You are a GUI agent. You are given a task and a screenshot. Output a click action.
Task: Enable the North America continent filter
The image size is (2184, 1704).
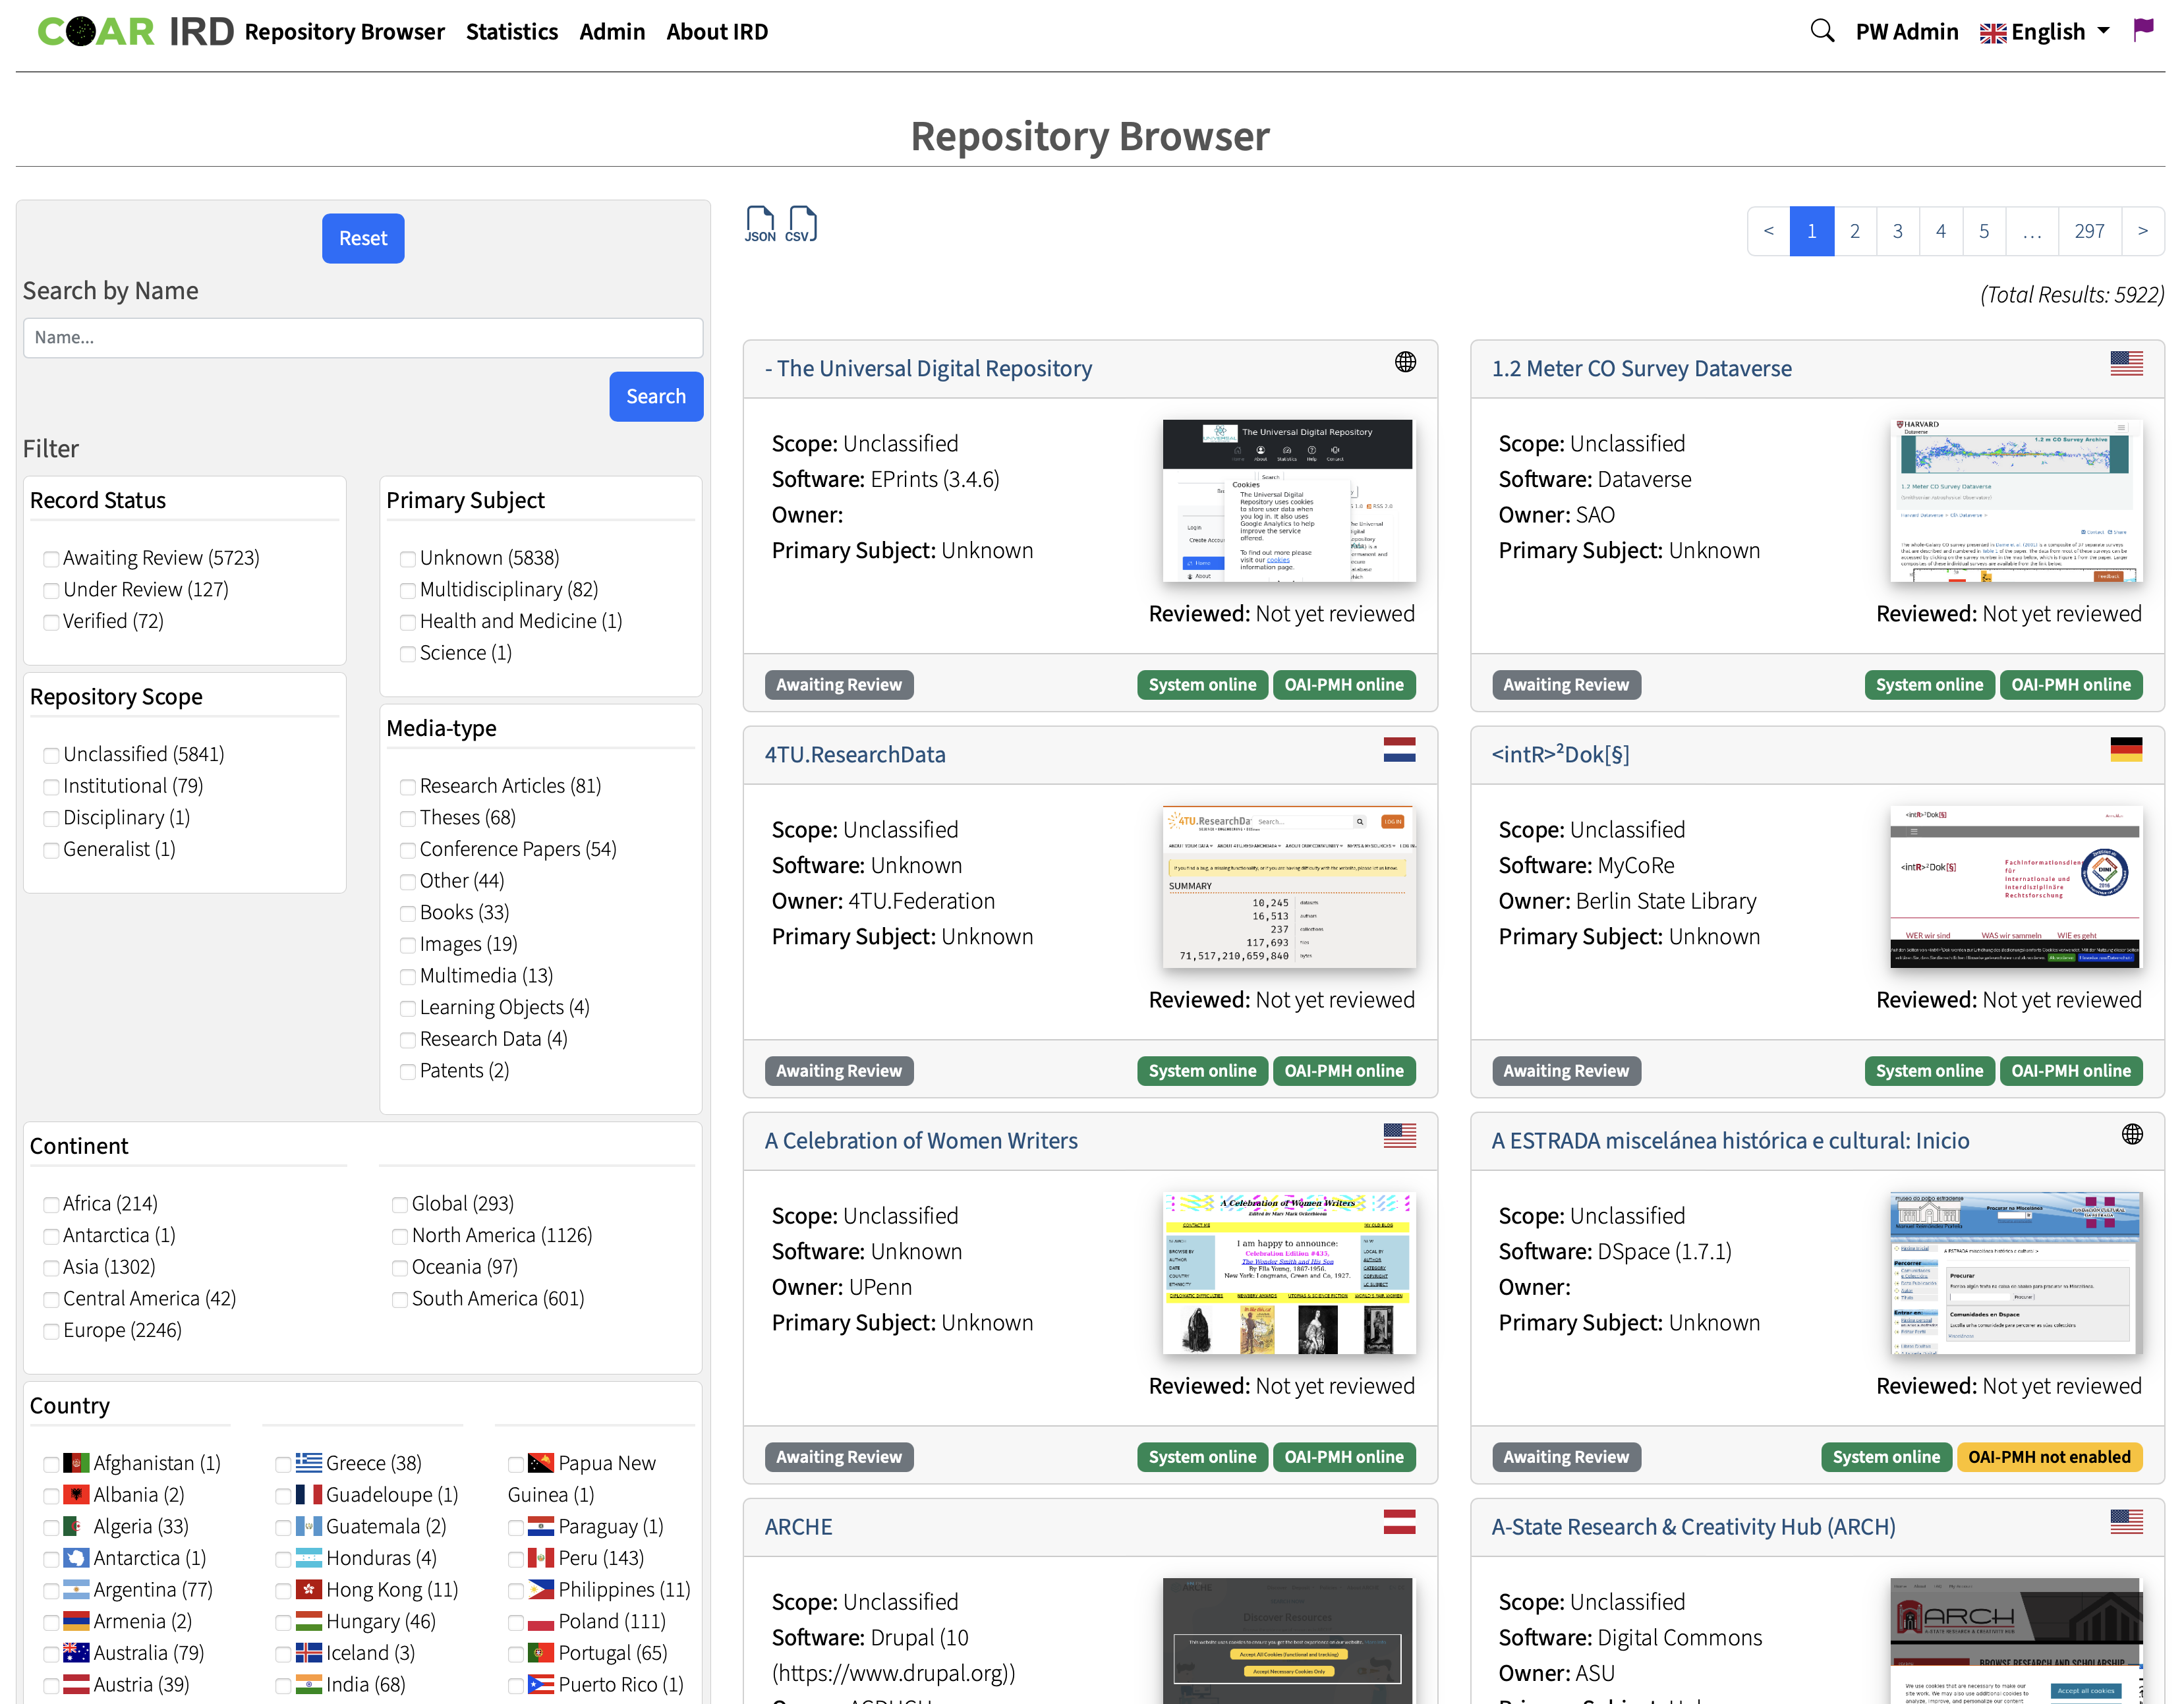(x=399, y=1236)
